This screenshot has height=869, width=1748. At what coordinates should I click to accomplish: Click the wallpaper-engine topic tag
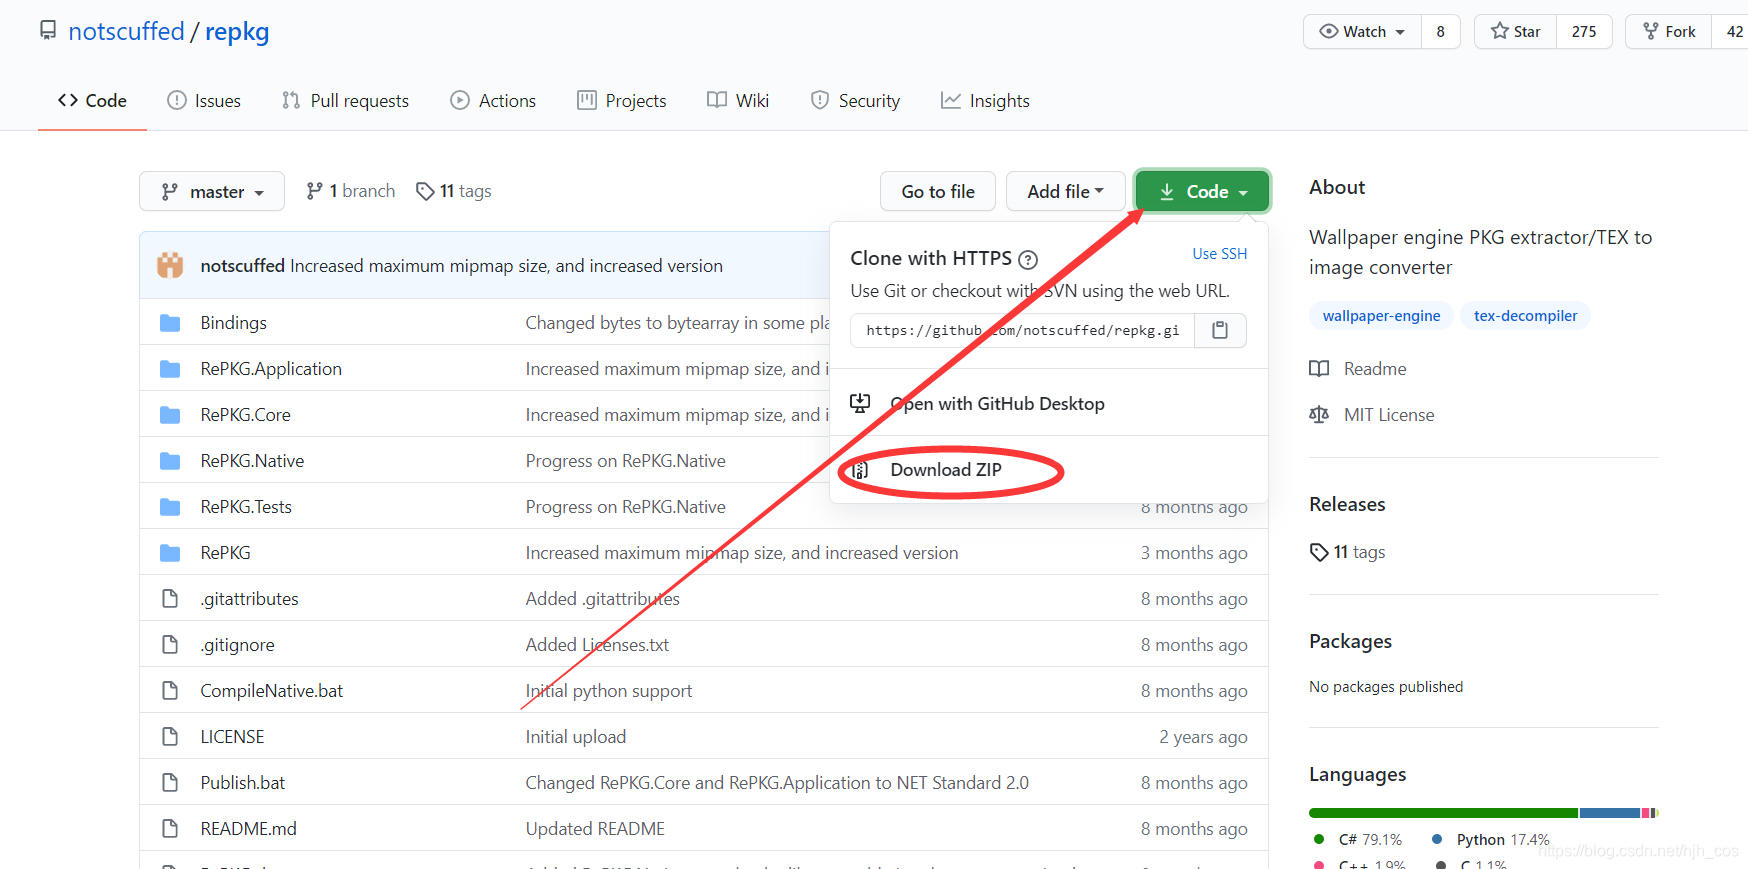1381,316
